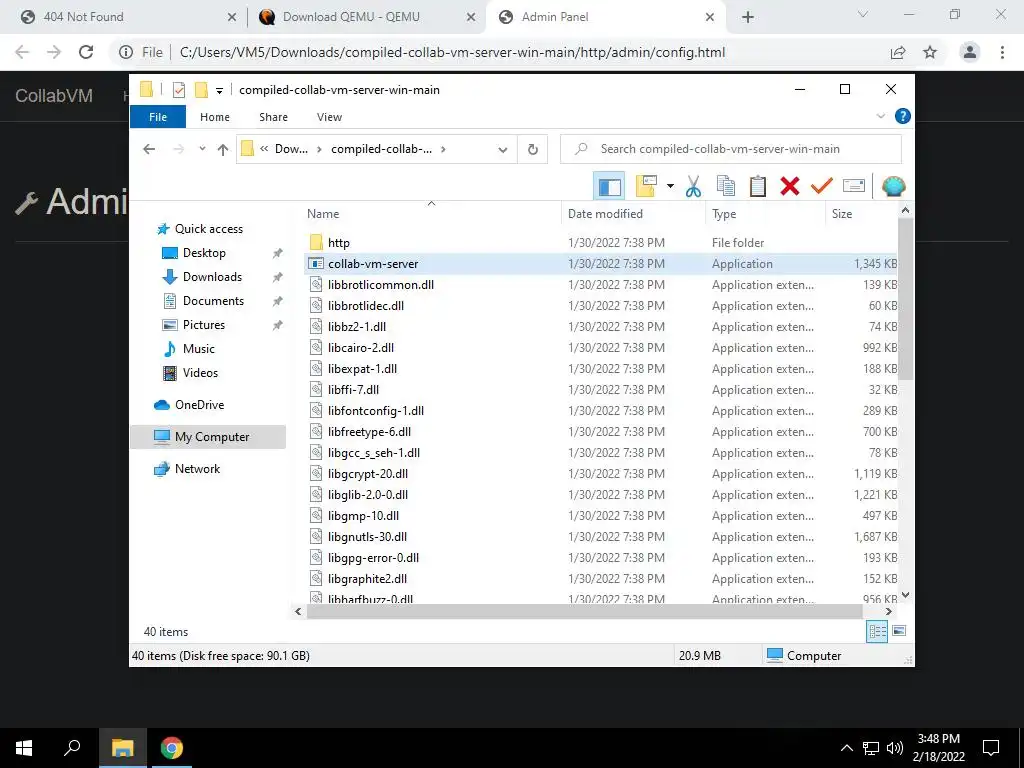Click the orange checkmark icon
1024x768 pixels.
tap(822, 186)
